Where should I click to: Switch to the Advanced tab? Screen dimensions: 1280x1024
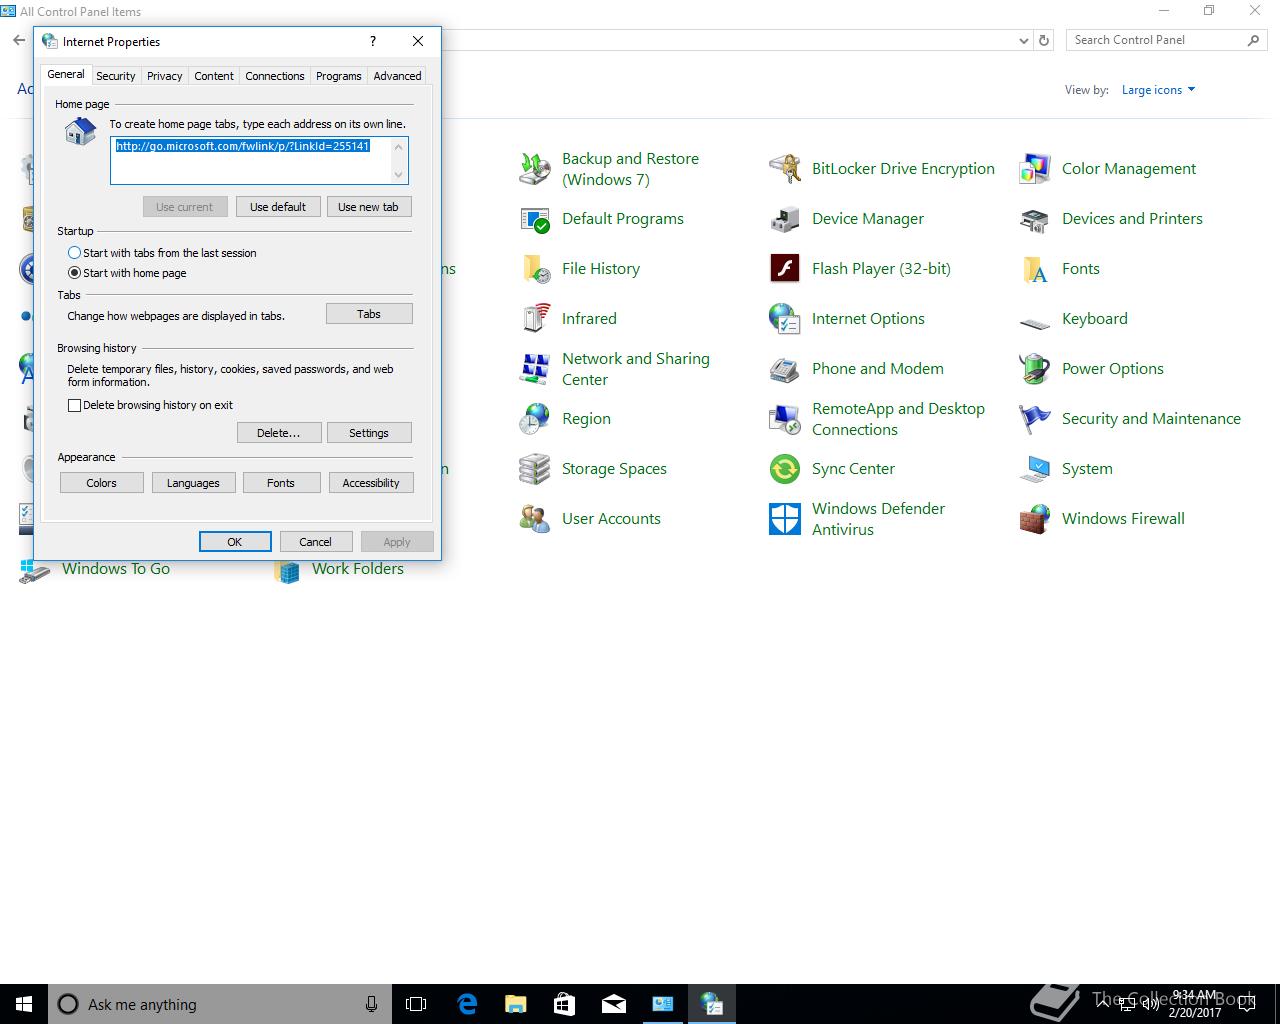(398, 76)
